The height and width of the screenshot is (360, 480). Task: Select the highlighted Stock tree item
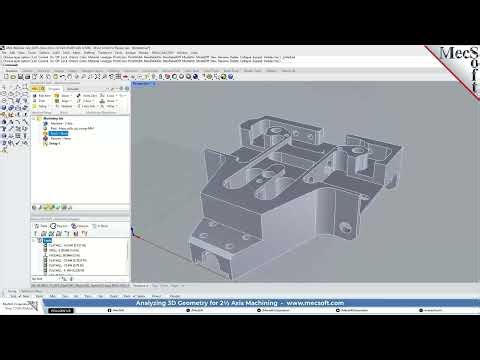click(x=59, y=133)
